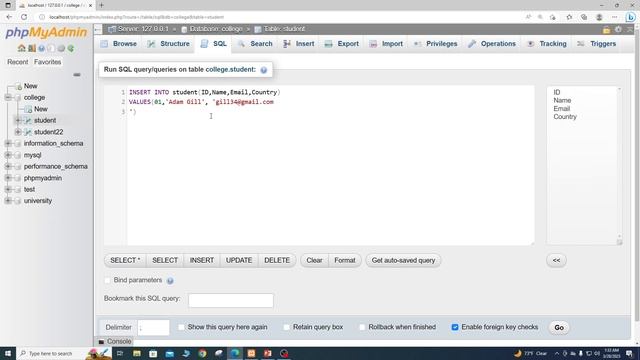
Task: Open the Export tab
Action: 342,44
